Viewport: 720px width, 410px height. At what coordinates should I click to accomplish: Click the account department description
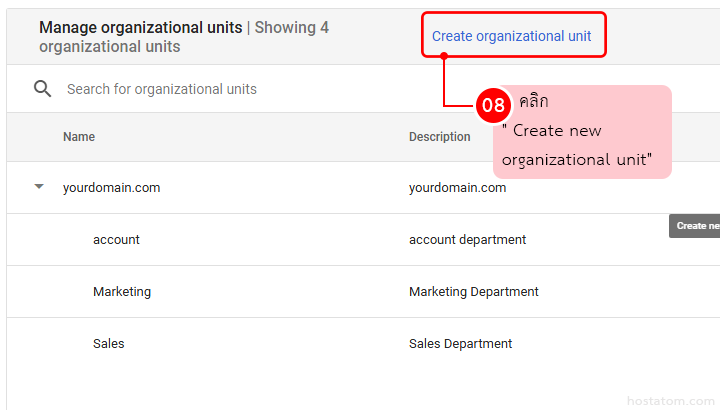click(x=467, y=239)
